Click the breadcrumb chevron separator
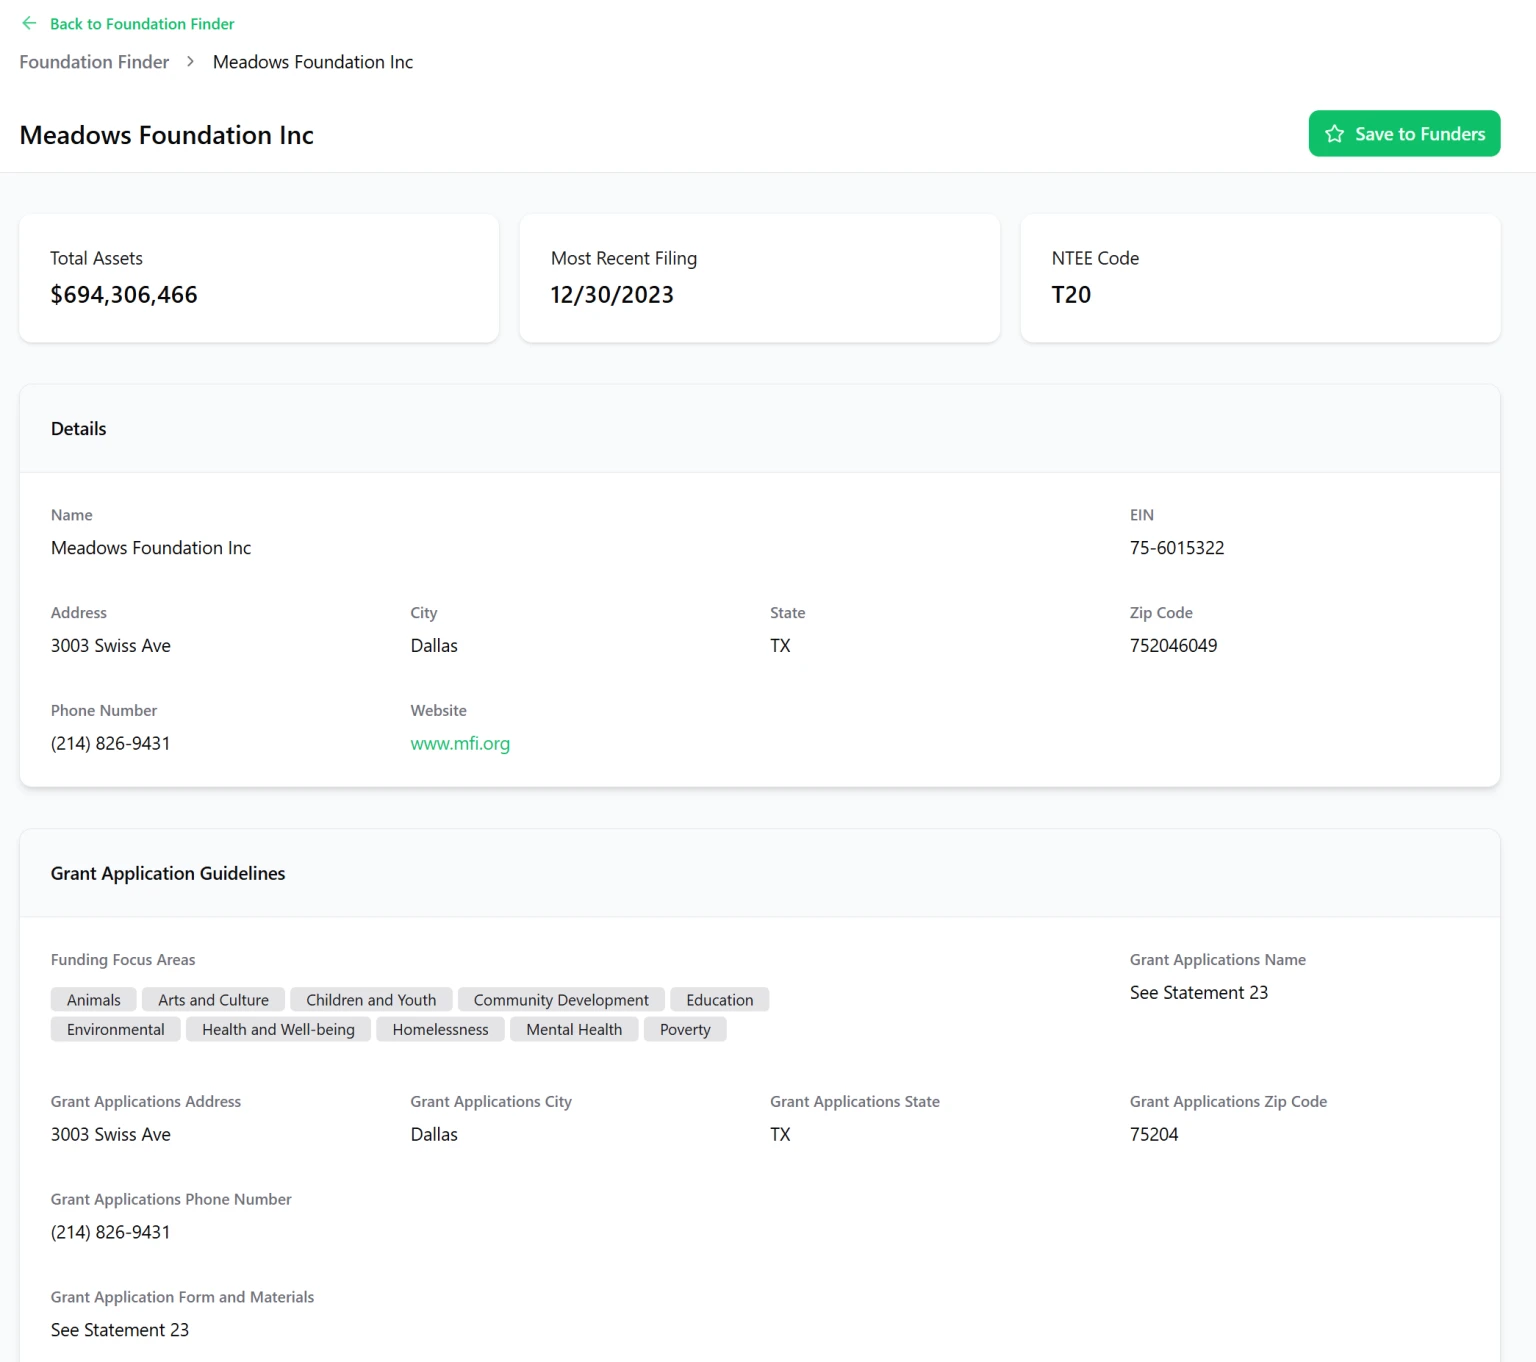 [x=190, y=62]
